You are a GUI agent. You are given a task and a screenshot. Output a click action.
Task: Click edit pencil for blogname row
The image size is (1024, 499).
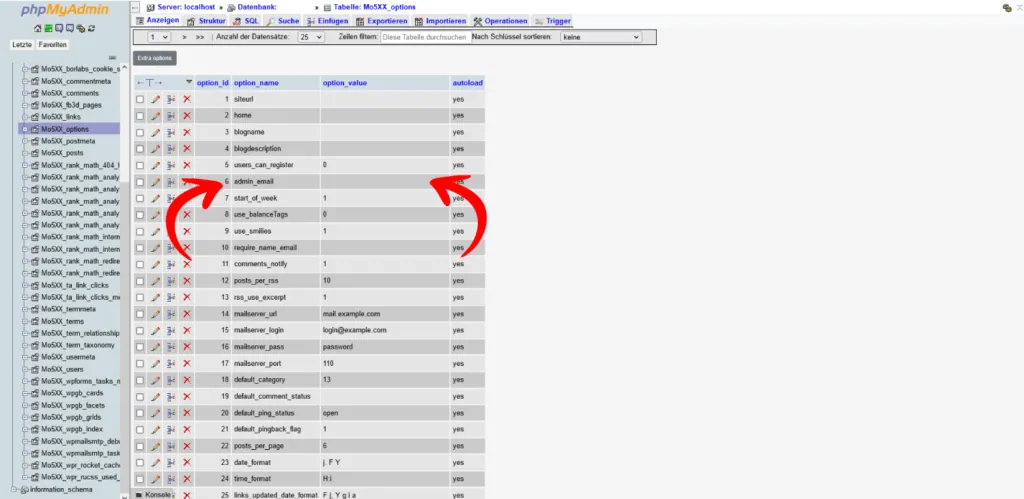[x=155, y=132]
